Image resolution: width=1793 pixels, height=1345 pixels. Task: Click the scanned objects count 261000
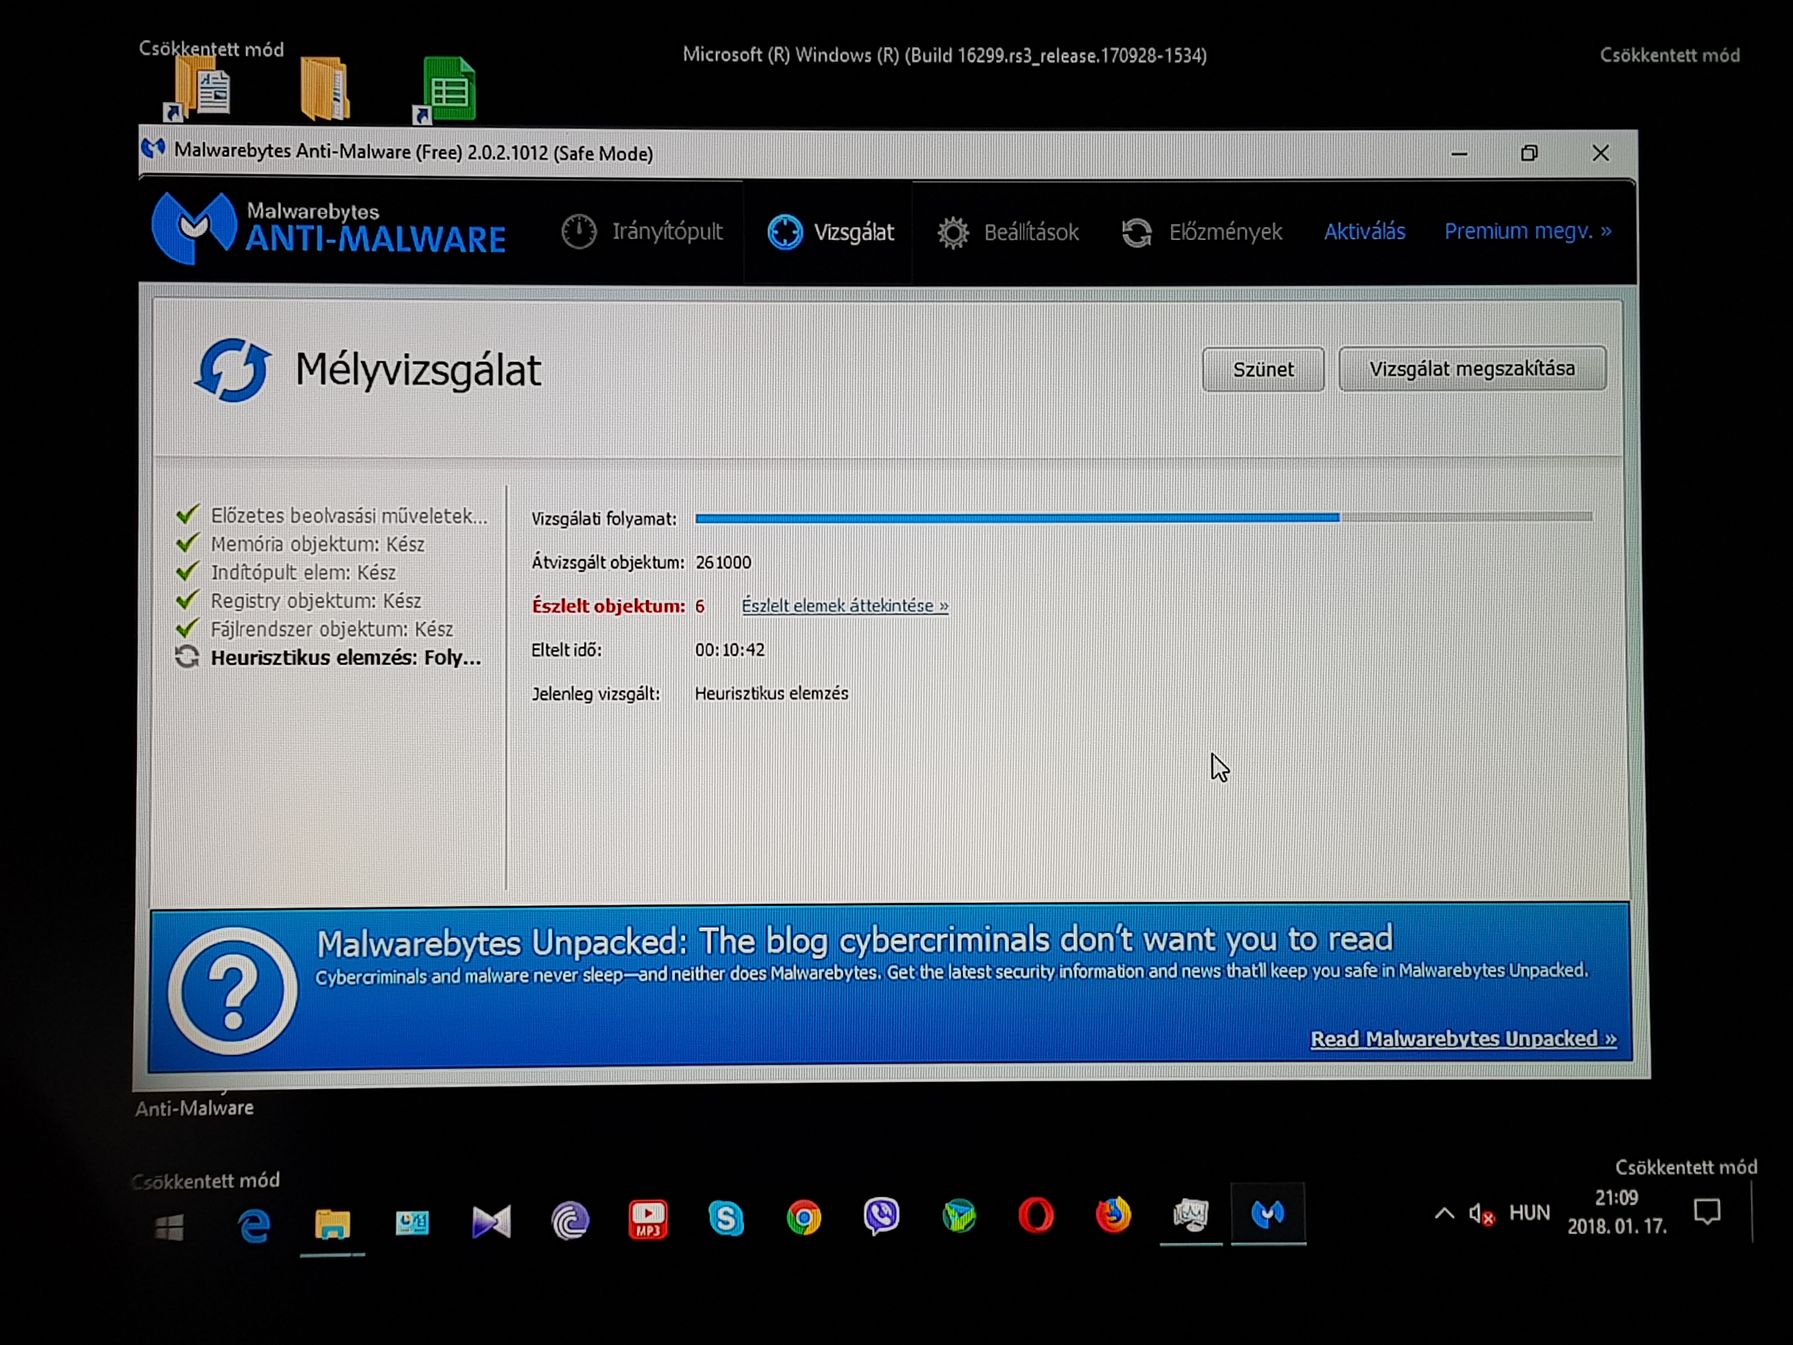(x=723, y=562)
